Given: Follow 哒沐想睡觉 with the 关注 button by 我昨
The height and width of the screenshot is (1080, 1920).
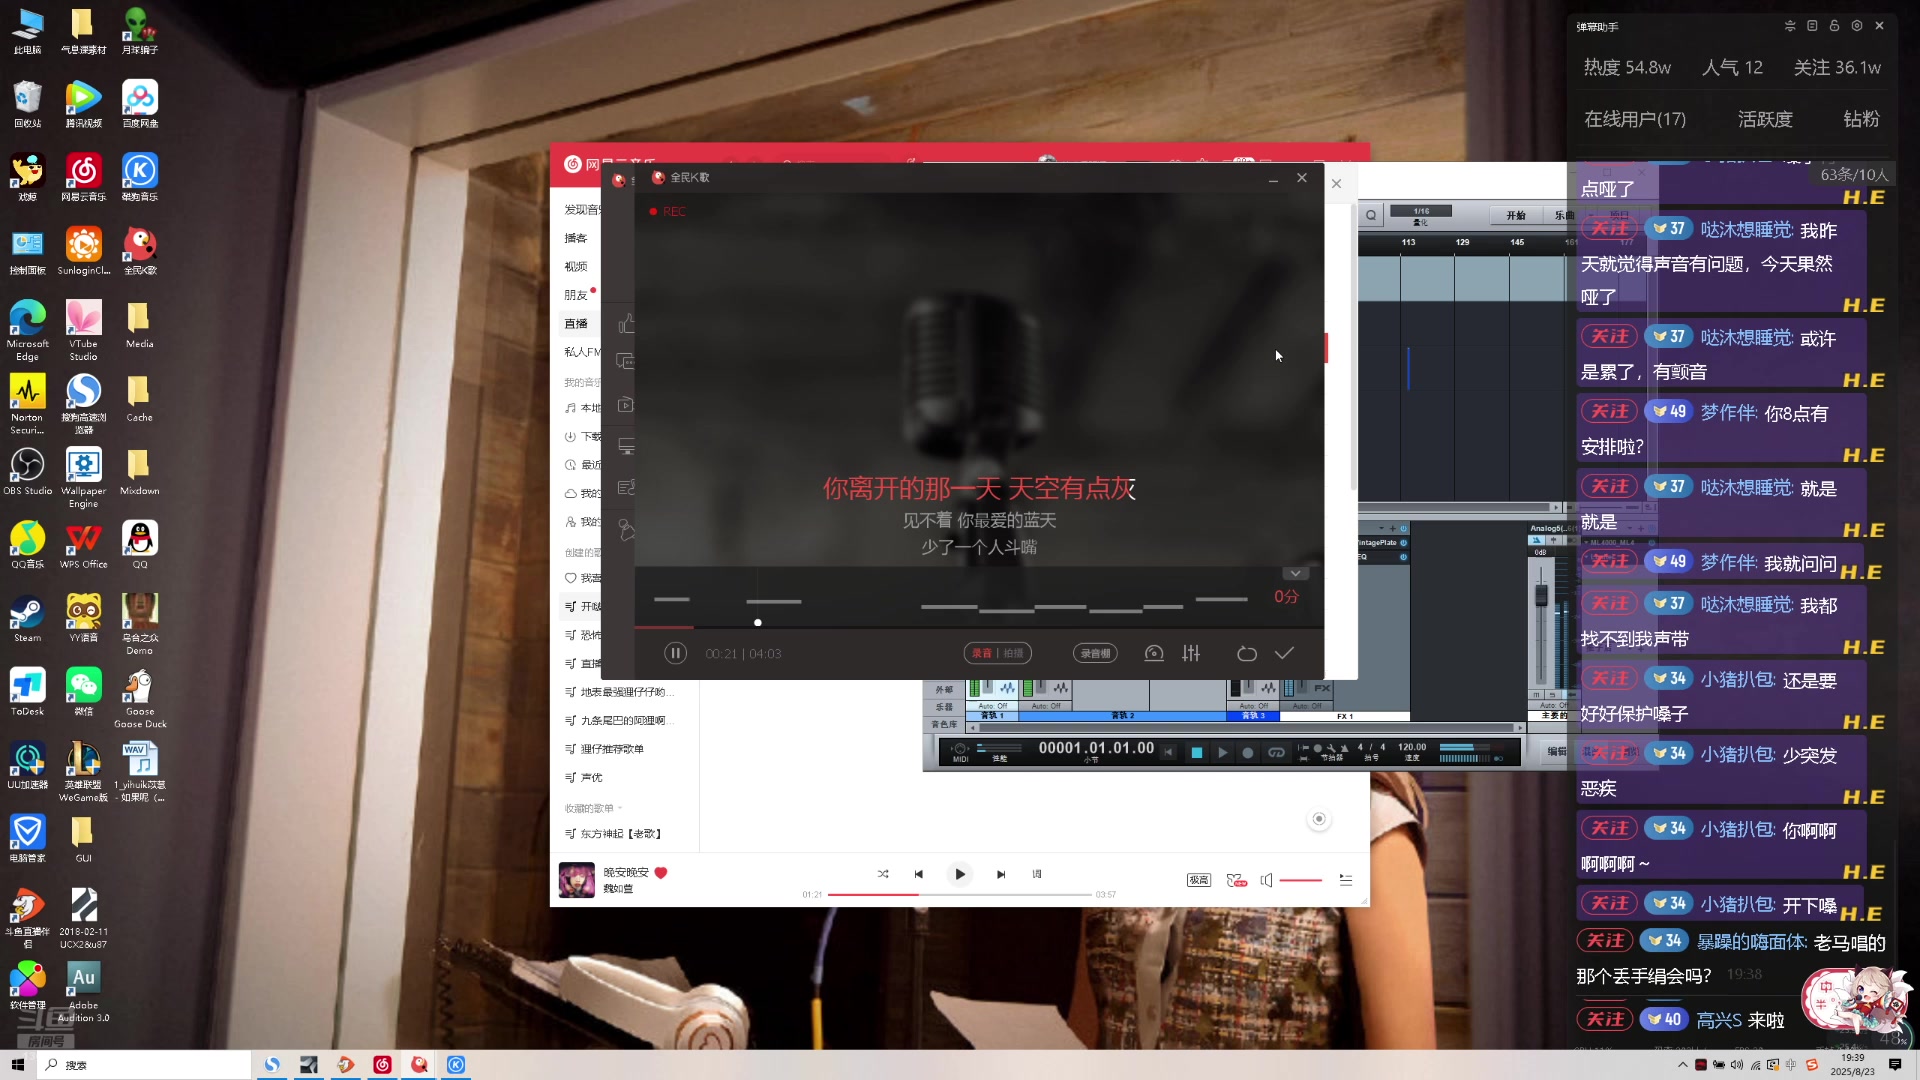Looking at the screenshot, I should coord(1609,229).
